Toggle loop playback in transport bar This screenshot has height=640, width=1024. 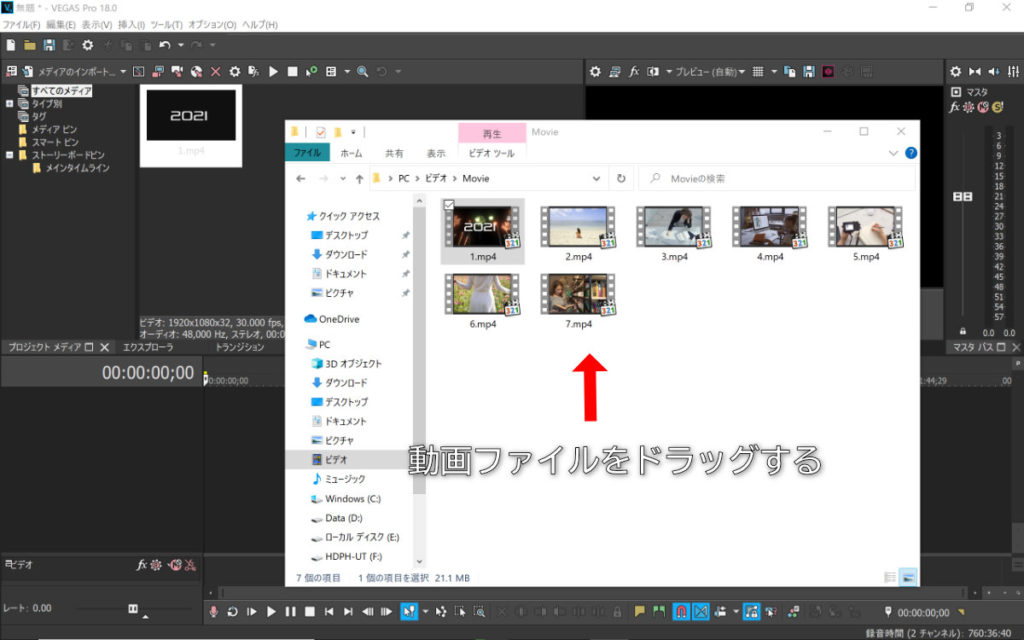point(232,611)
